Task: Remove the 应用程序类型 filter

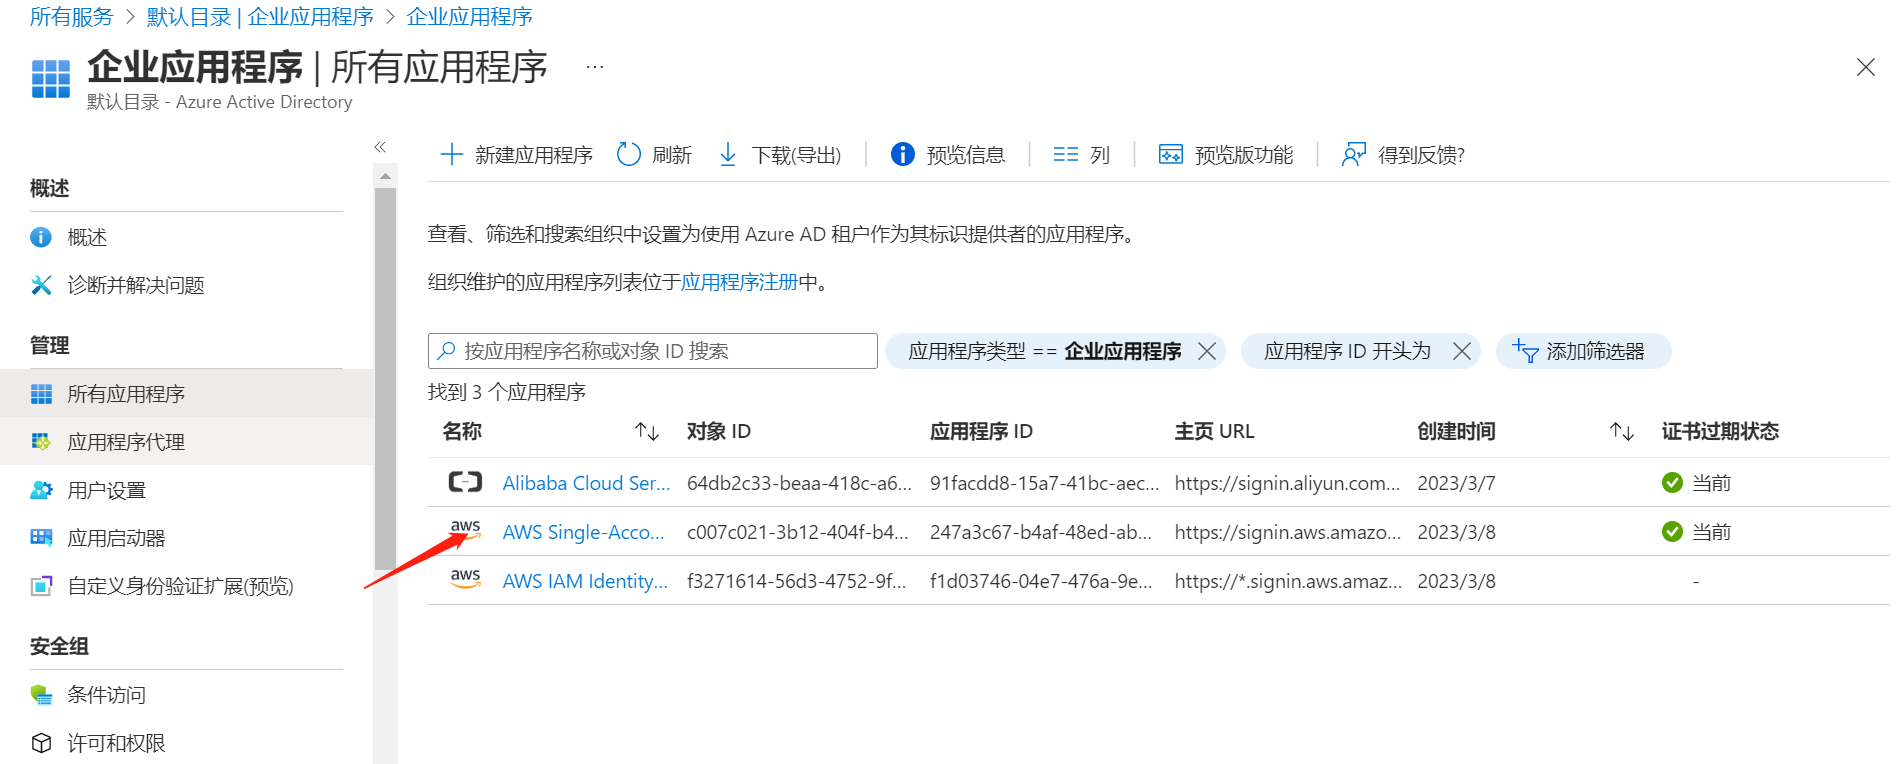Action: pyautogui.click(x=1207, y=351)
